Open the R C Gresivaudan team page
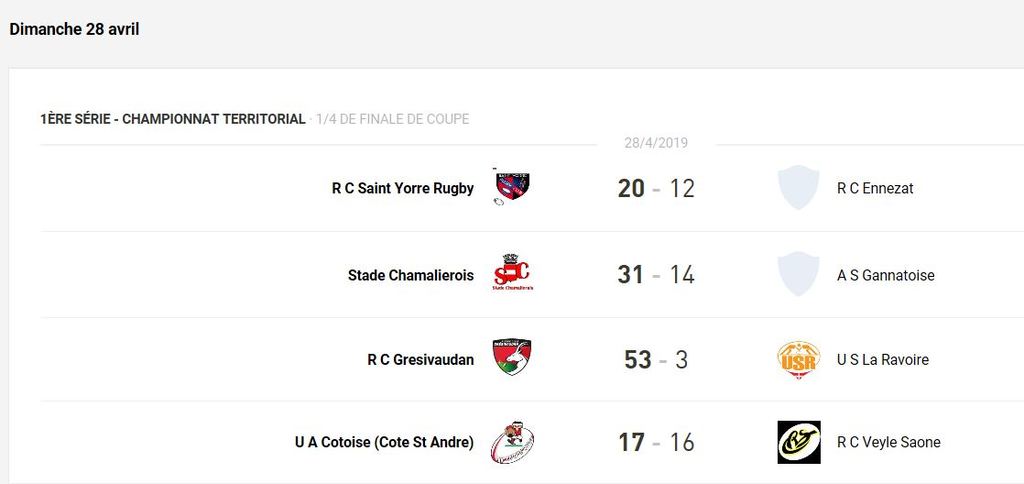The image size is (1024, 484). [421, 359]
